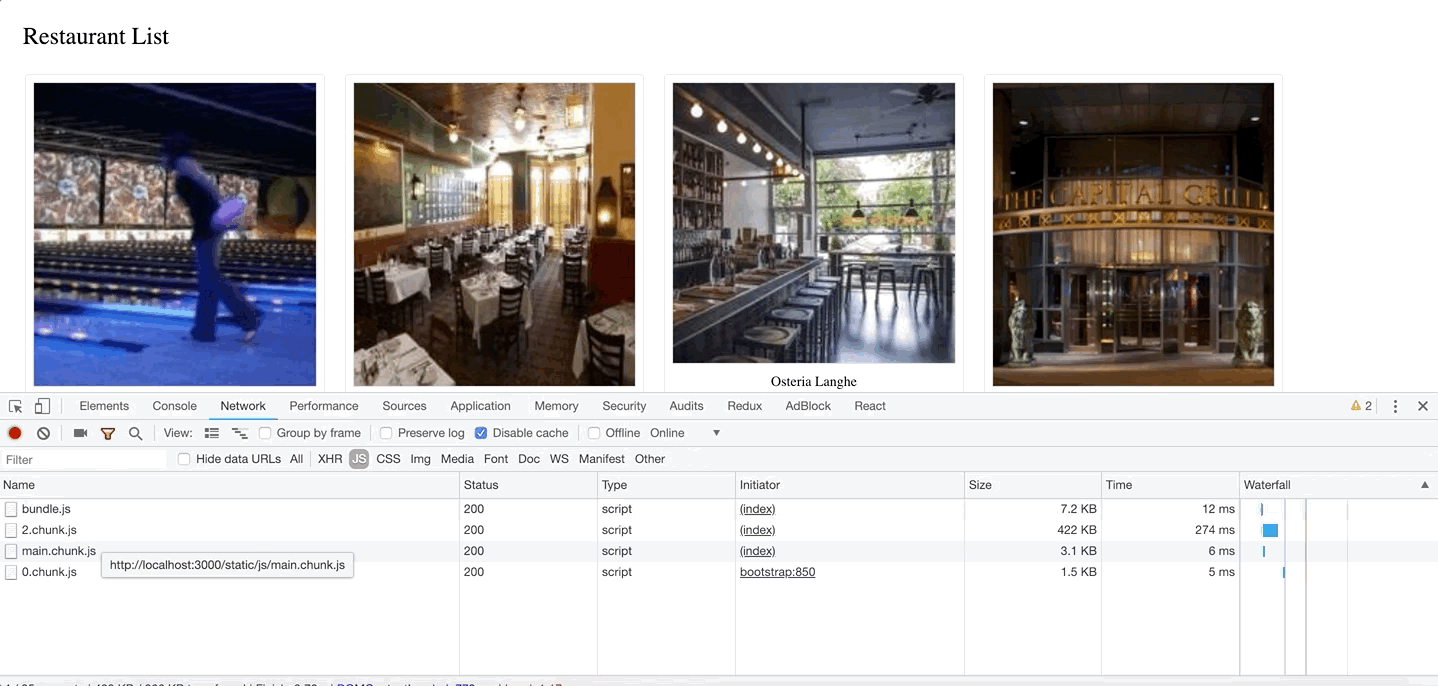The width and height of the screenshot is (1438, 686).
Task: Sort by the Name column header
Action: [x=229, y=485]
